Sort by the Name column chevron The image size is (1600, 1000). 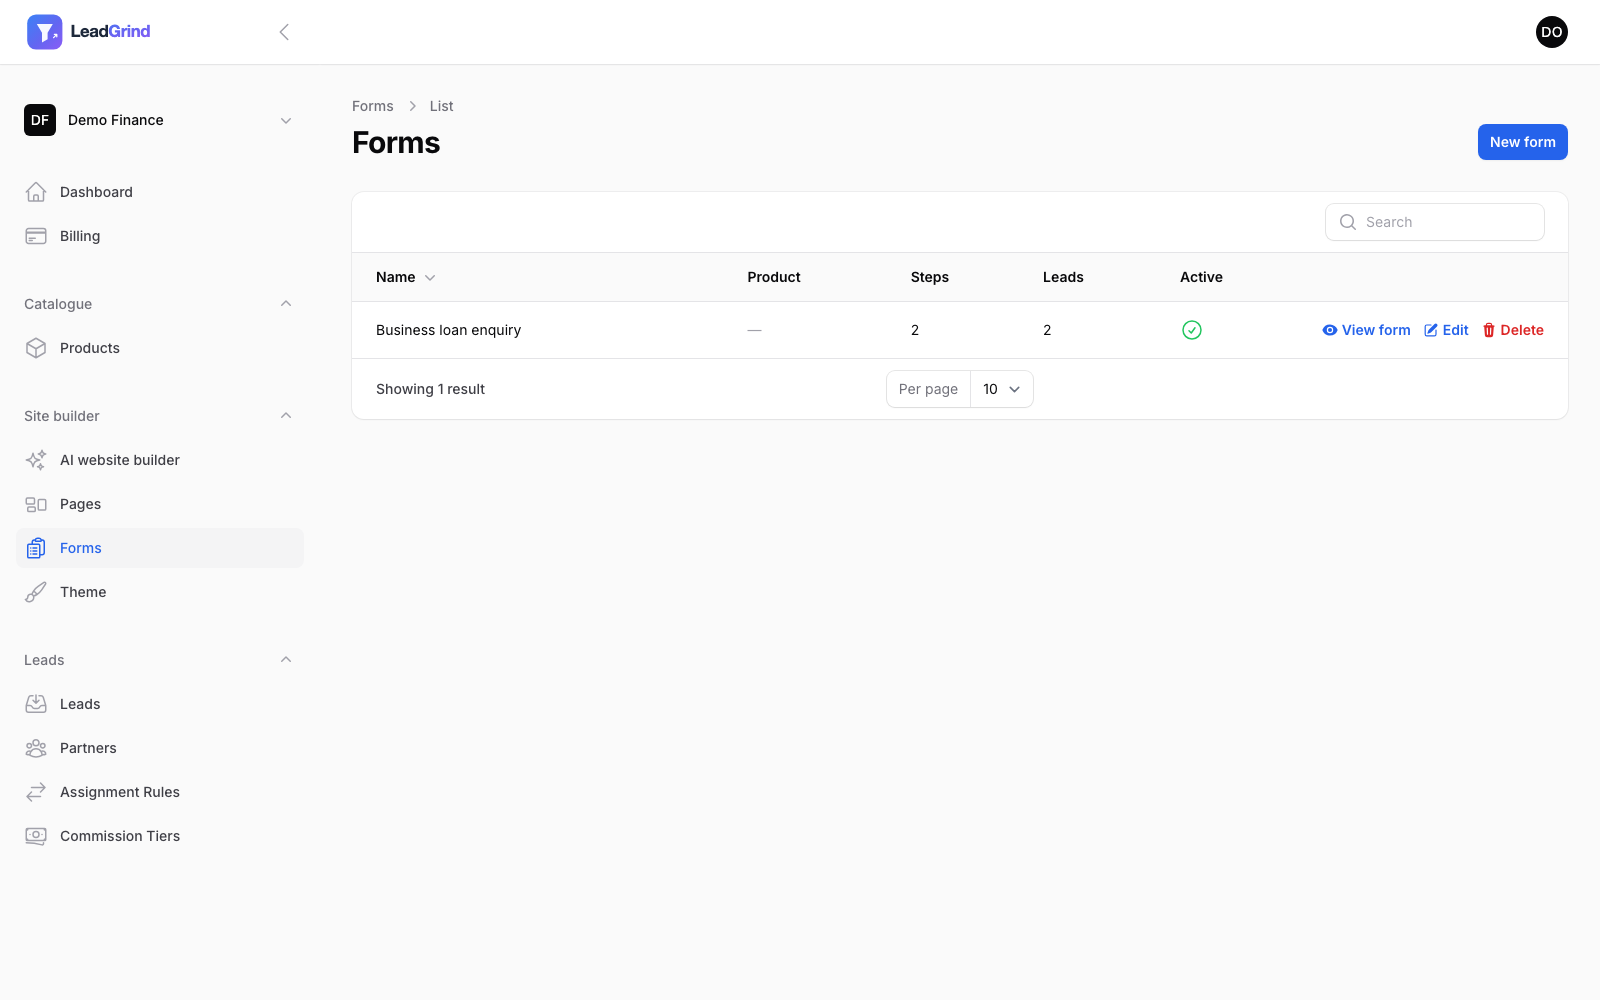tap(430, 278)
